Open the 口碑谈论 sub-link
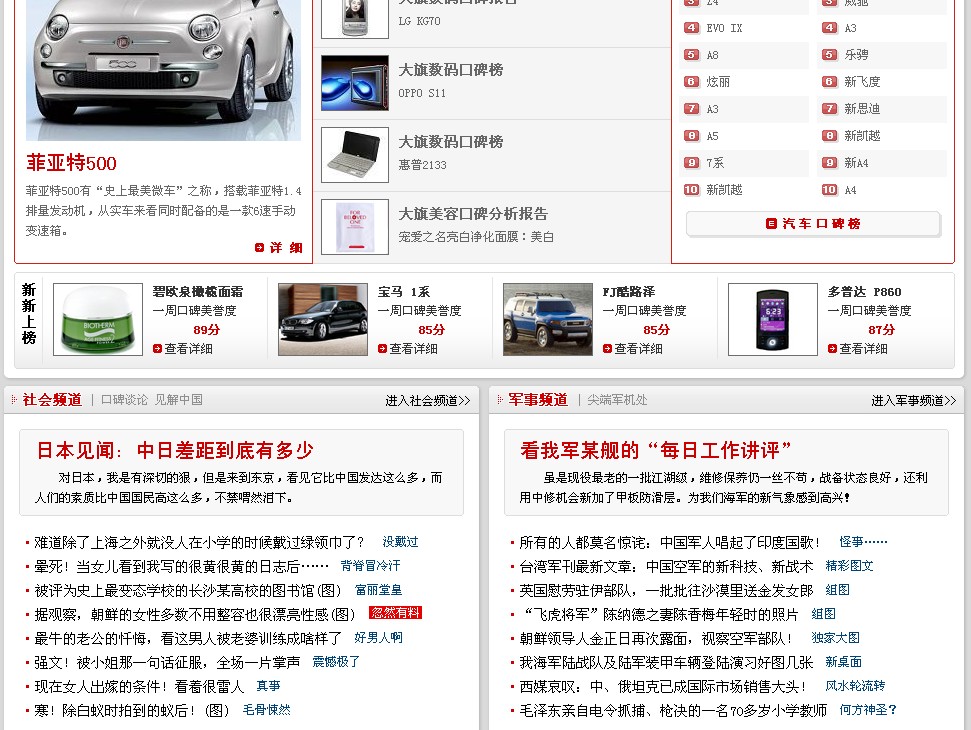The image size is (971, 730). click(x=124, y=400)
